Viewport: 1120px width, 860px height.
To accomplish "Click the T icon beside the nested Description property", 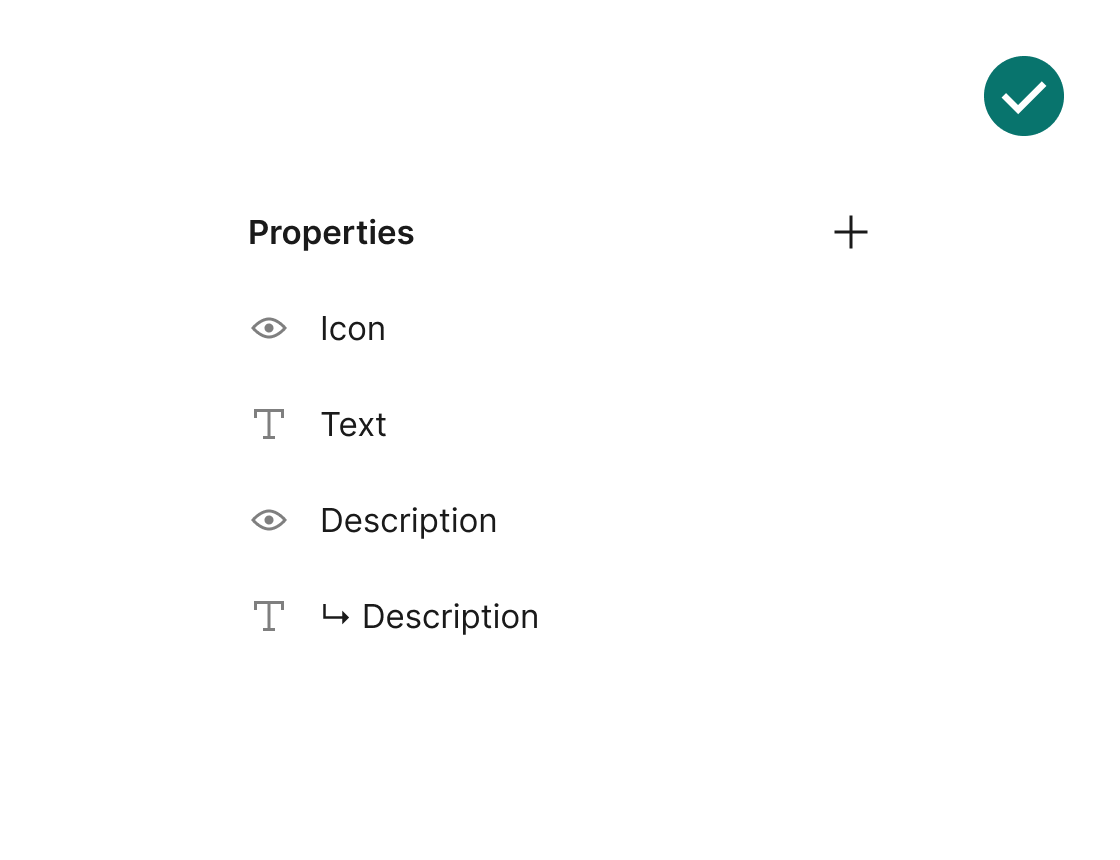I will (268, 616).
